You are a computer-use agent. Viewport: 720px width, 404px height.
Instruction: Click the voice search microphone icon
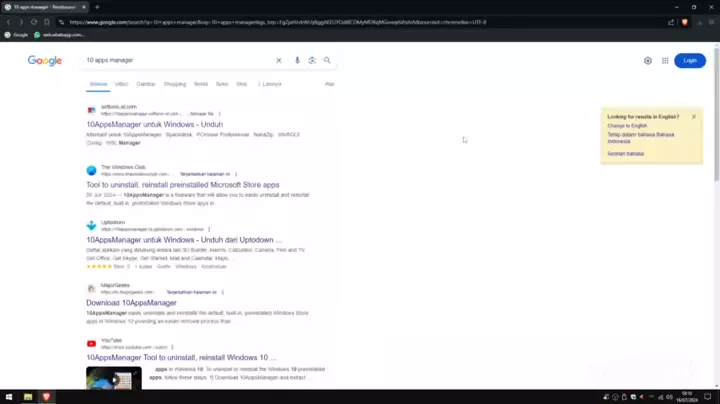[x=297, y=61]
